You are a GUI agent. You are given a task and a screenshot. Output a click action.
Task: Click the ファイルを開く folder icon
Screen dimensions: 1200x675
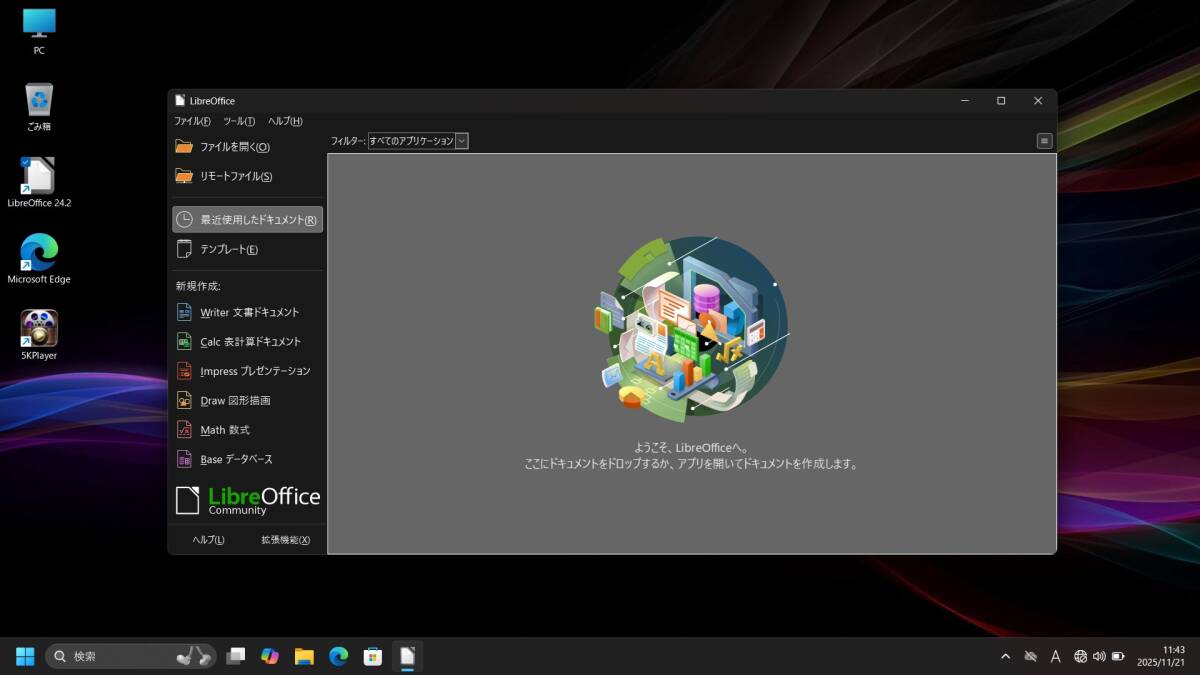point(184,147)
